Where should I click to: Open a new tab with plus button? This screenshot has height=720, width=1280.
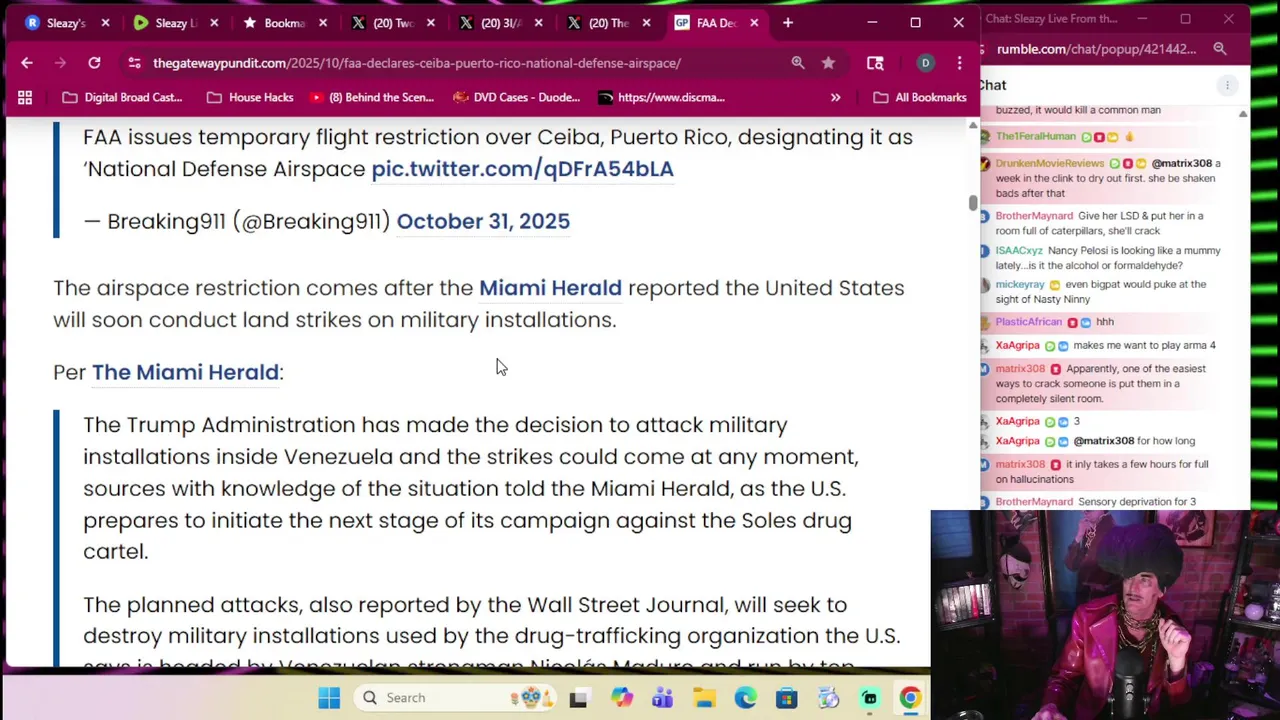click(788, 22)
